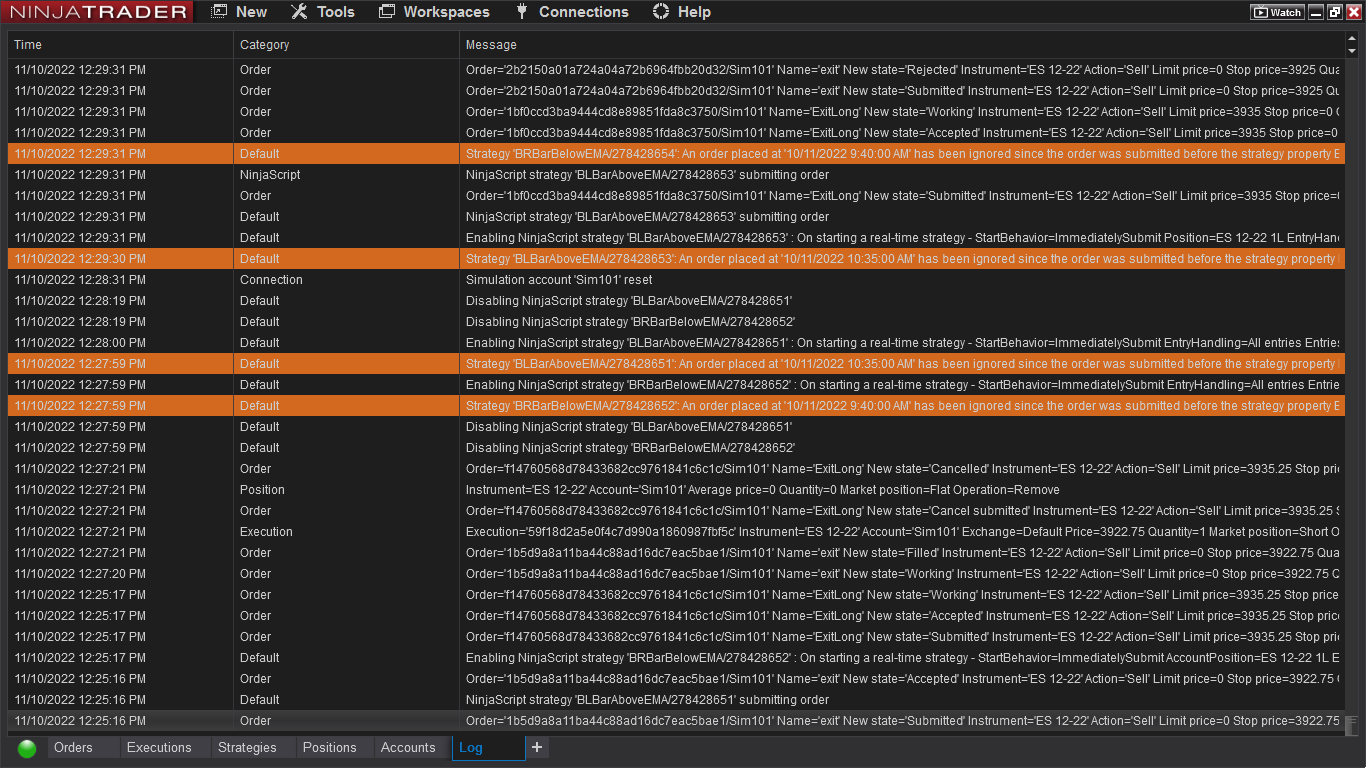Select the Enabling 'BLBarAboveEMA/278428653' strategy row
Viewport: 1366px width, 768px height.
[676, 238]
